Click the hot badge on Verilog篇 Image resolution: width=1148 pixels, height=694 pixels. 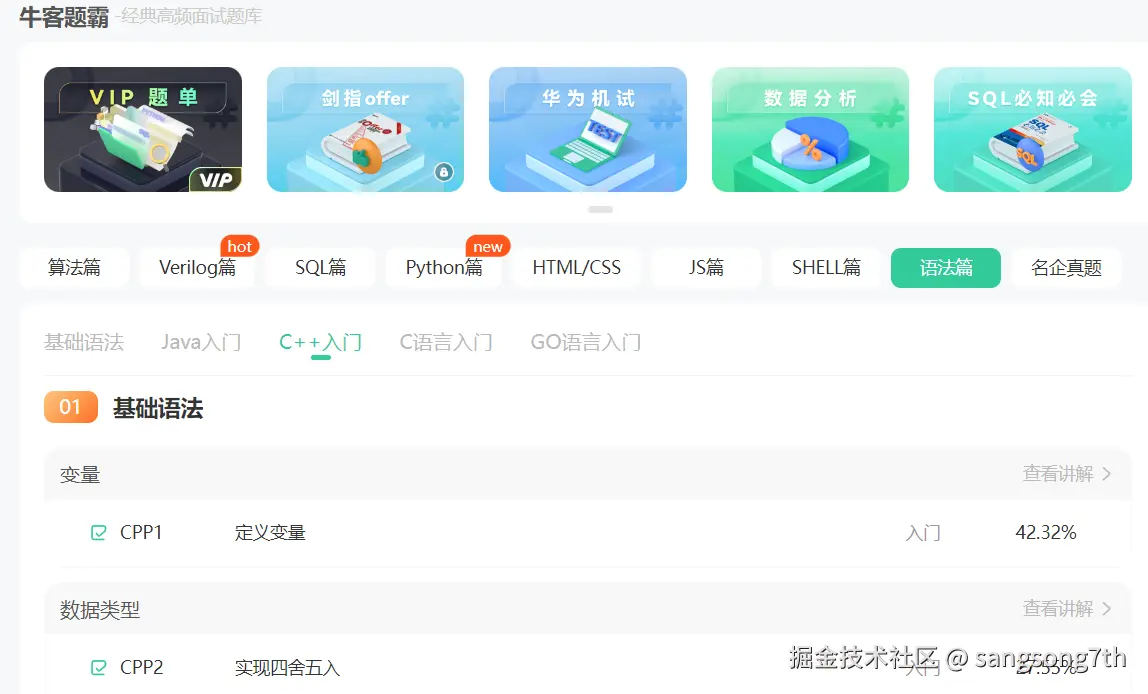coord(239,246)
